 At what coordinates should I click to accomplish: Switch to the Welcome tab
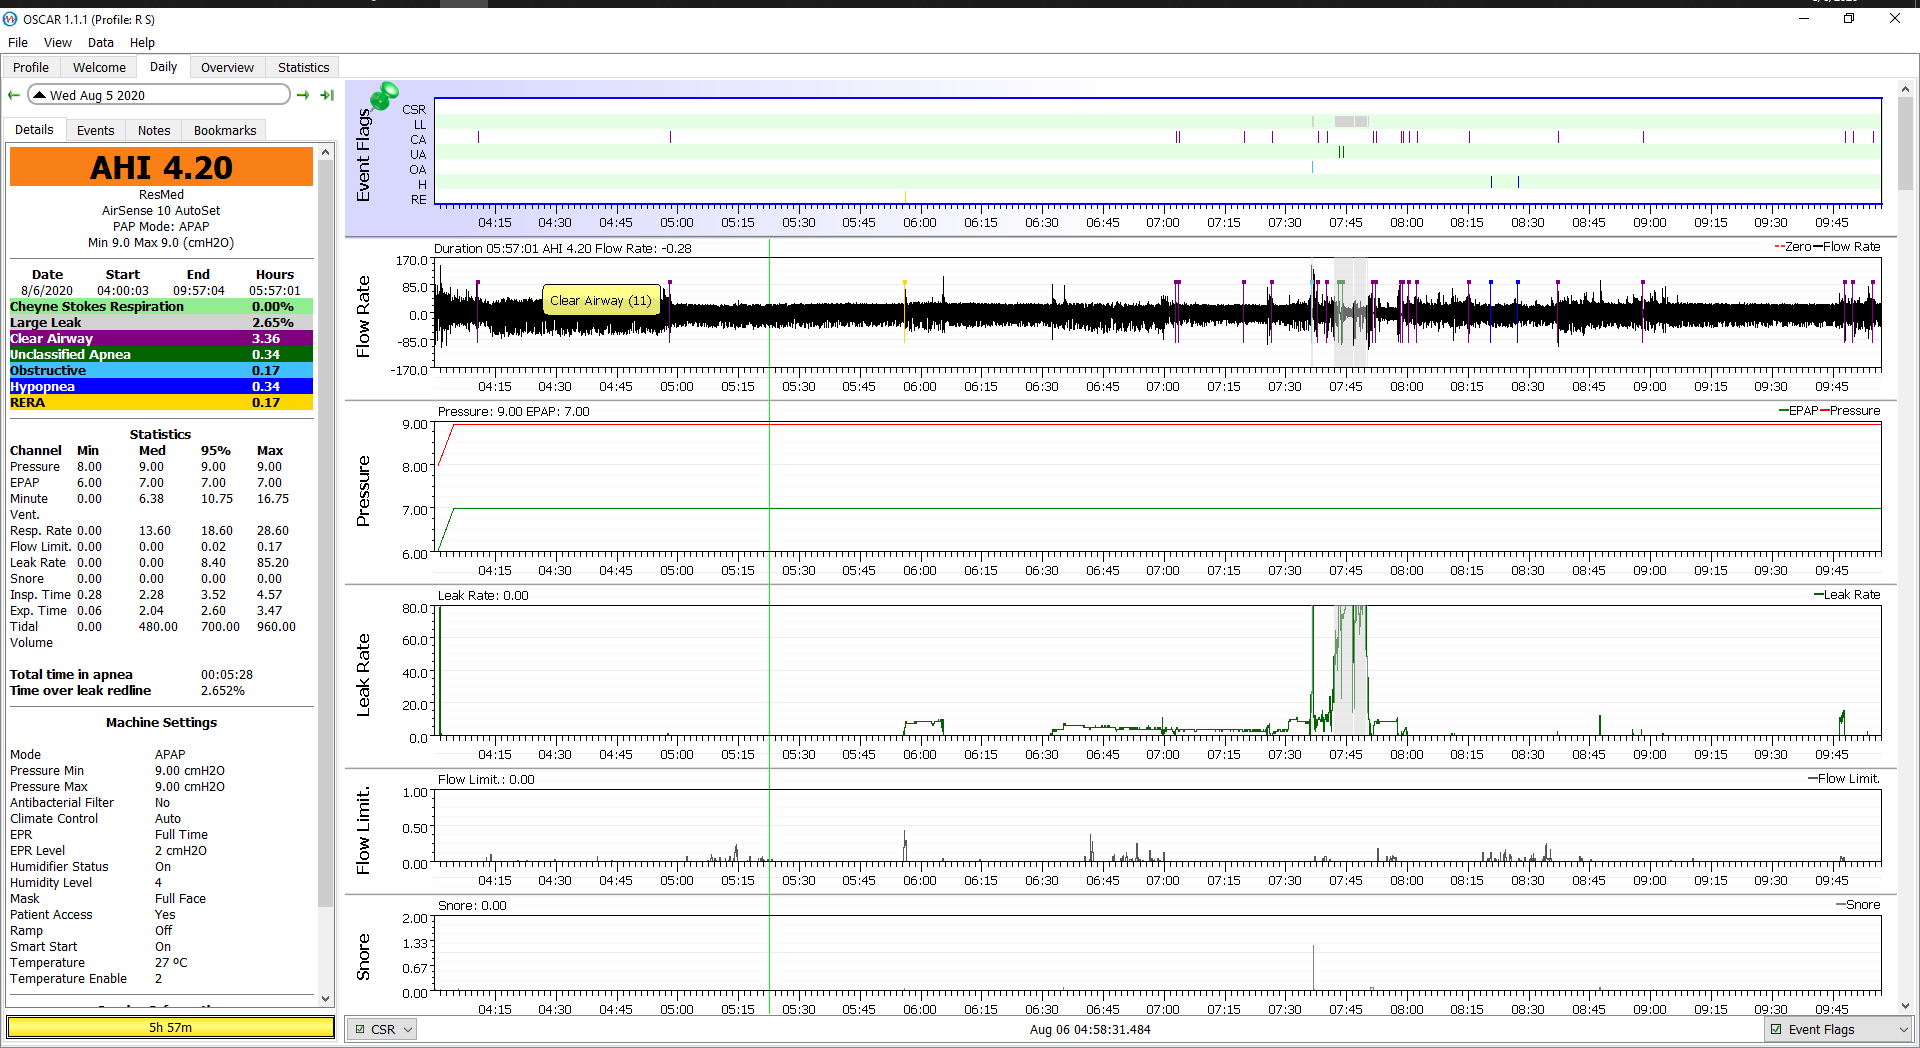[x=99, y=67]
